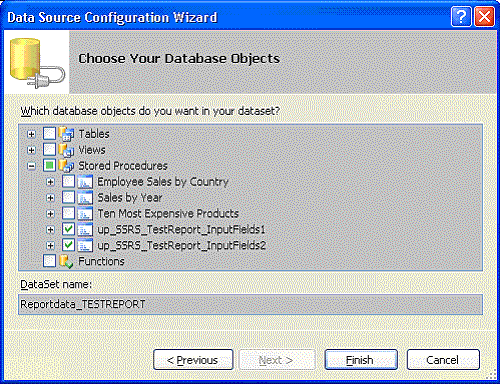Check the Views checkbox
Viewport: 500px width, 385px height.
tap(49, 150)
